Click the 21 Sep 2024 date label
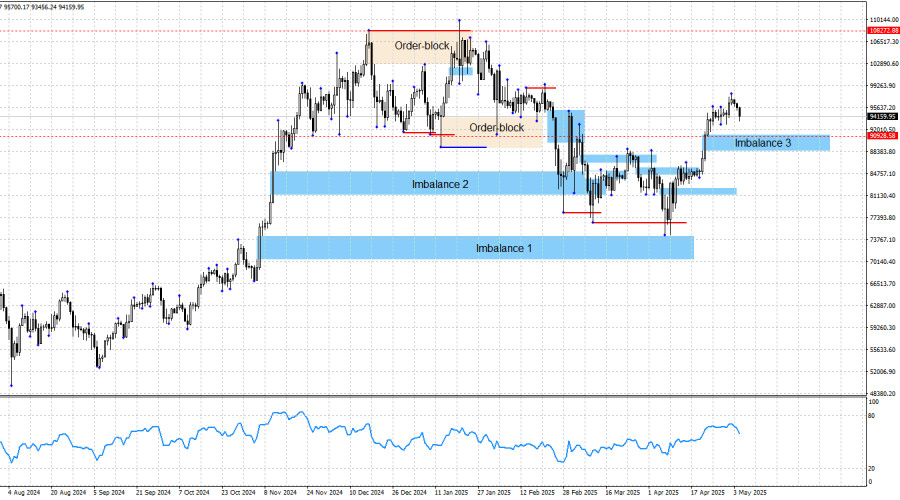 click(153, 493)
